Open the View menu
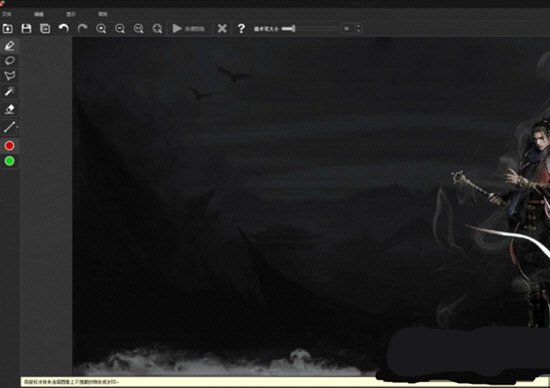Image resolution: width=550 pixels, height=388 pixels. (x=71, y=14)
